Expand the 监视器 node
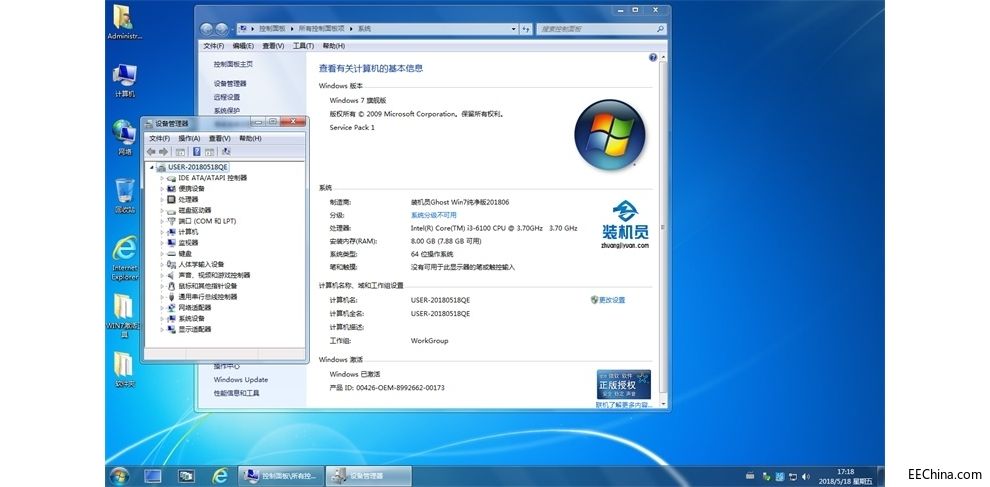Viewport: 990px width, 487px height. click(162, 243)
